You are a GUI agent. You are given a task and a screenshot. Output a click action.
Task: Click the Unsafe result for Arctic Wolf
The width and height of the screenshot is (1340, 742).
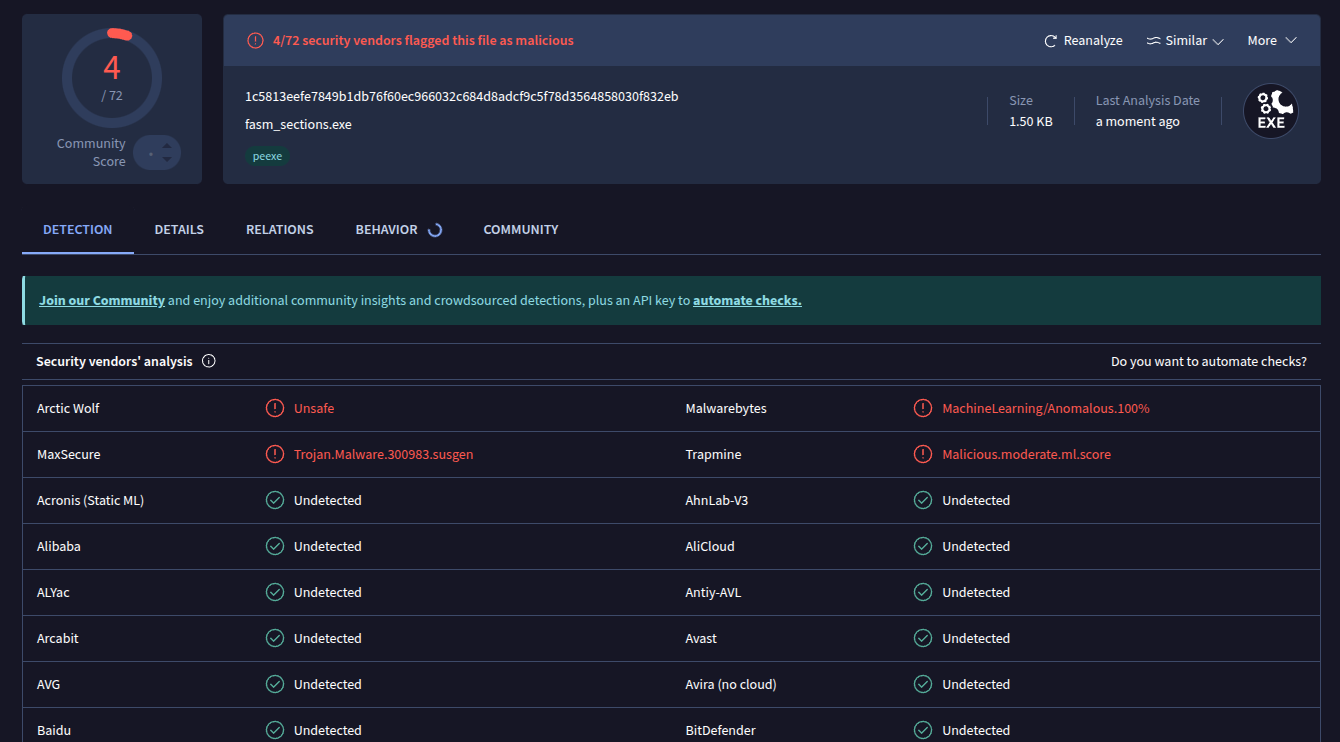[314, 408]
